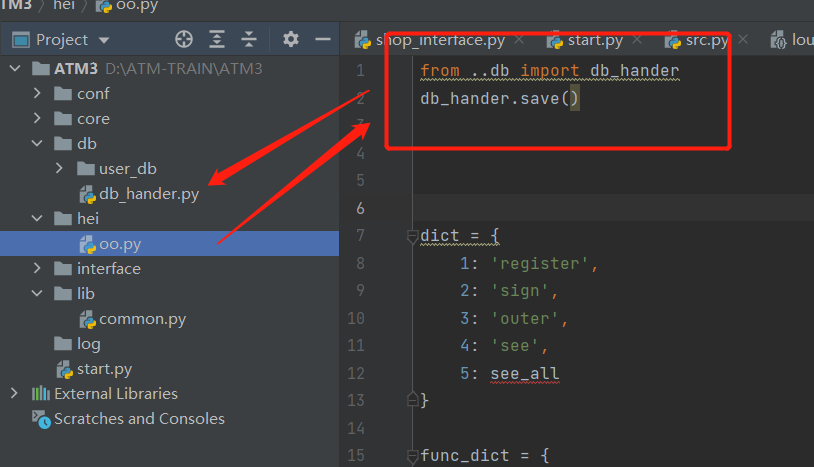Screen dimensions: 814x467
Task: Place cursor on 'register' string
Action: (539, 264)
